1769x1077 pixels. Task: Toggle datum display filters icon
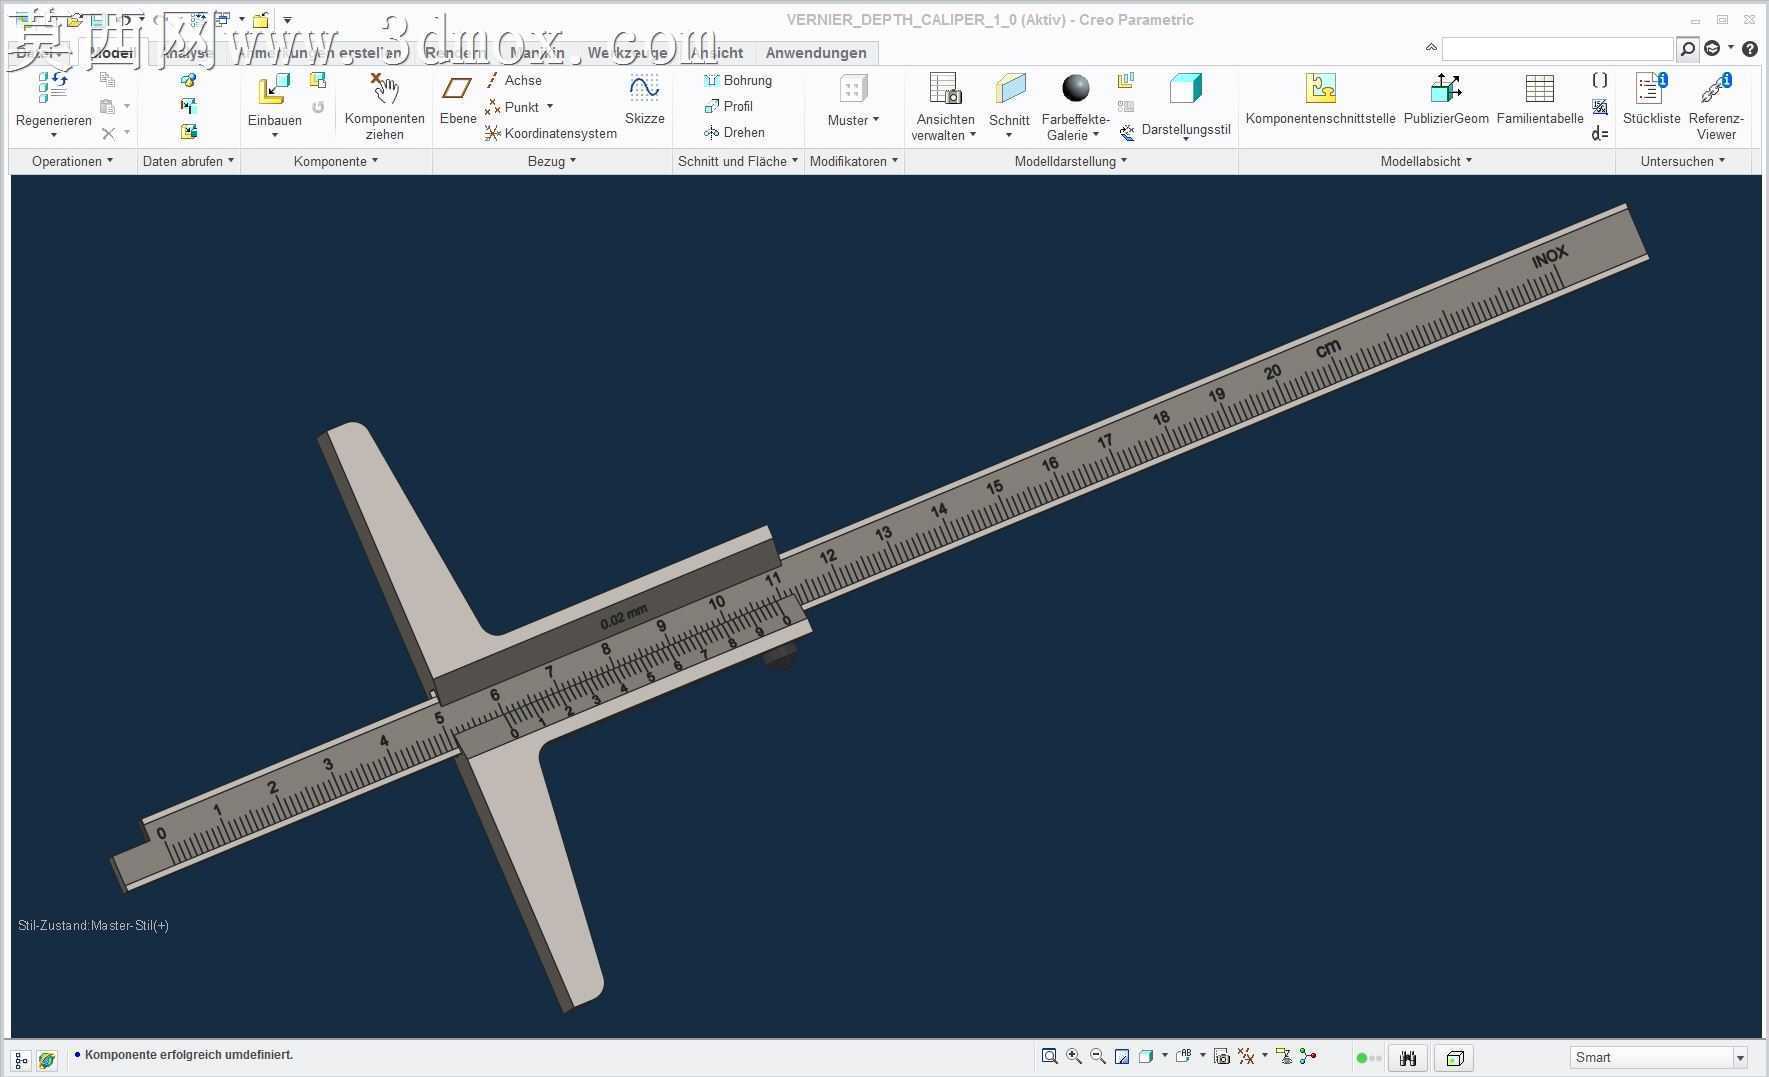(1246, 1056)
